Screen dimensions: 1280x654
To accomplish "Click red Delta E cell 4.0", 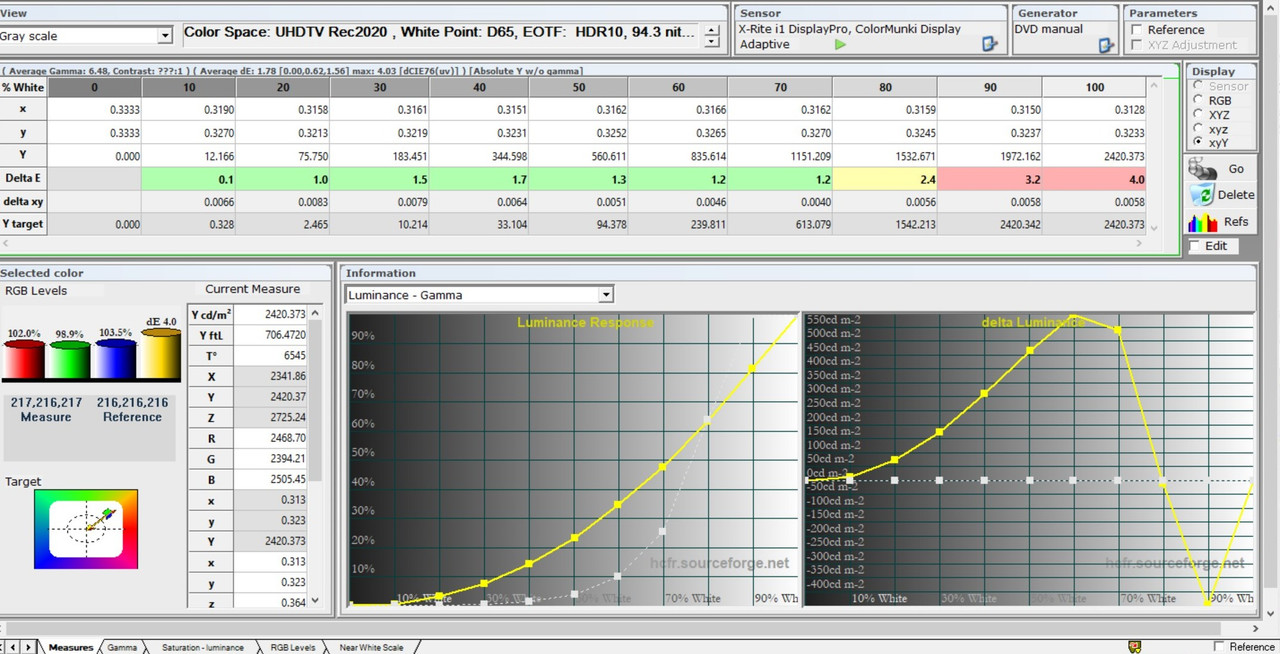I will (x=1095, y=179).
